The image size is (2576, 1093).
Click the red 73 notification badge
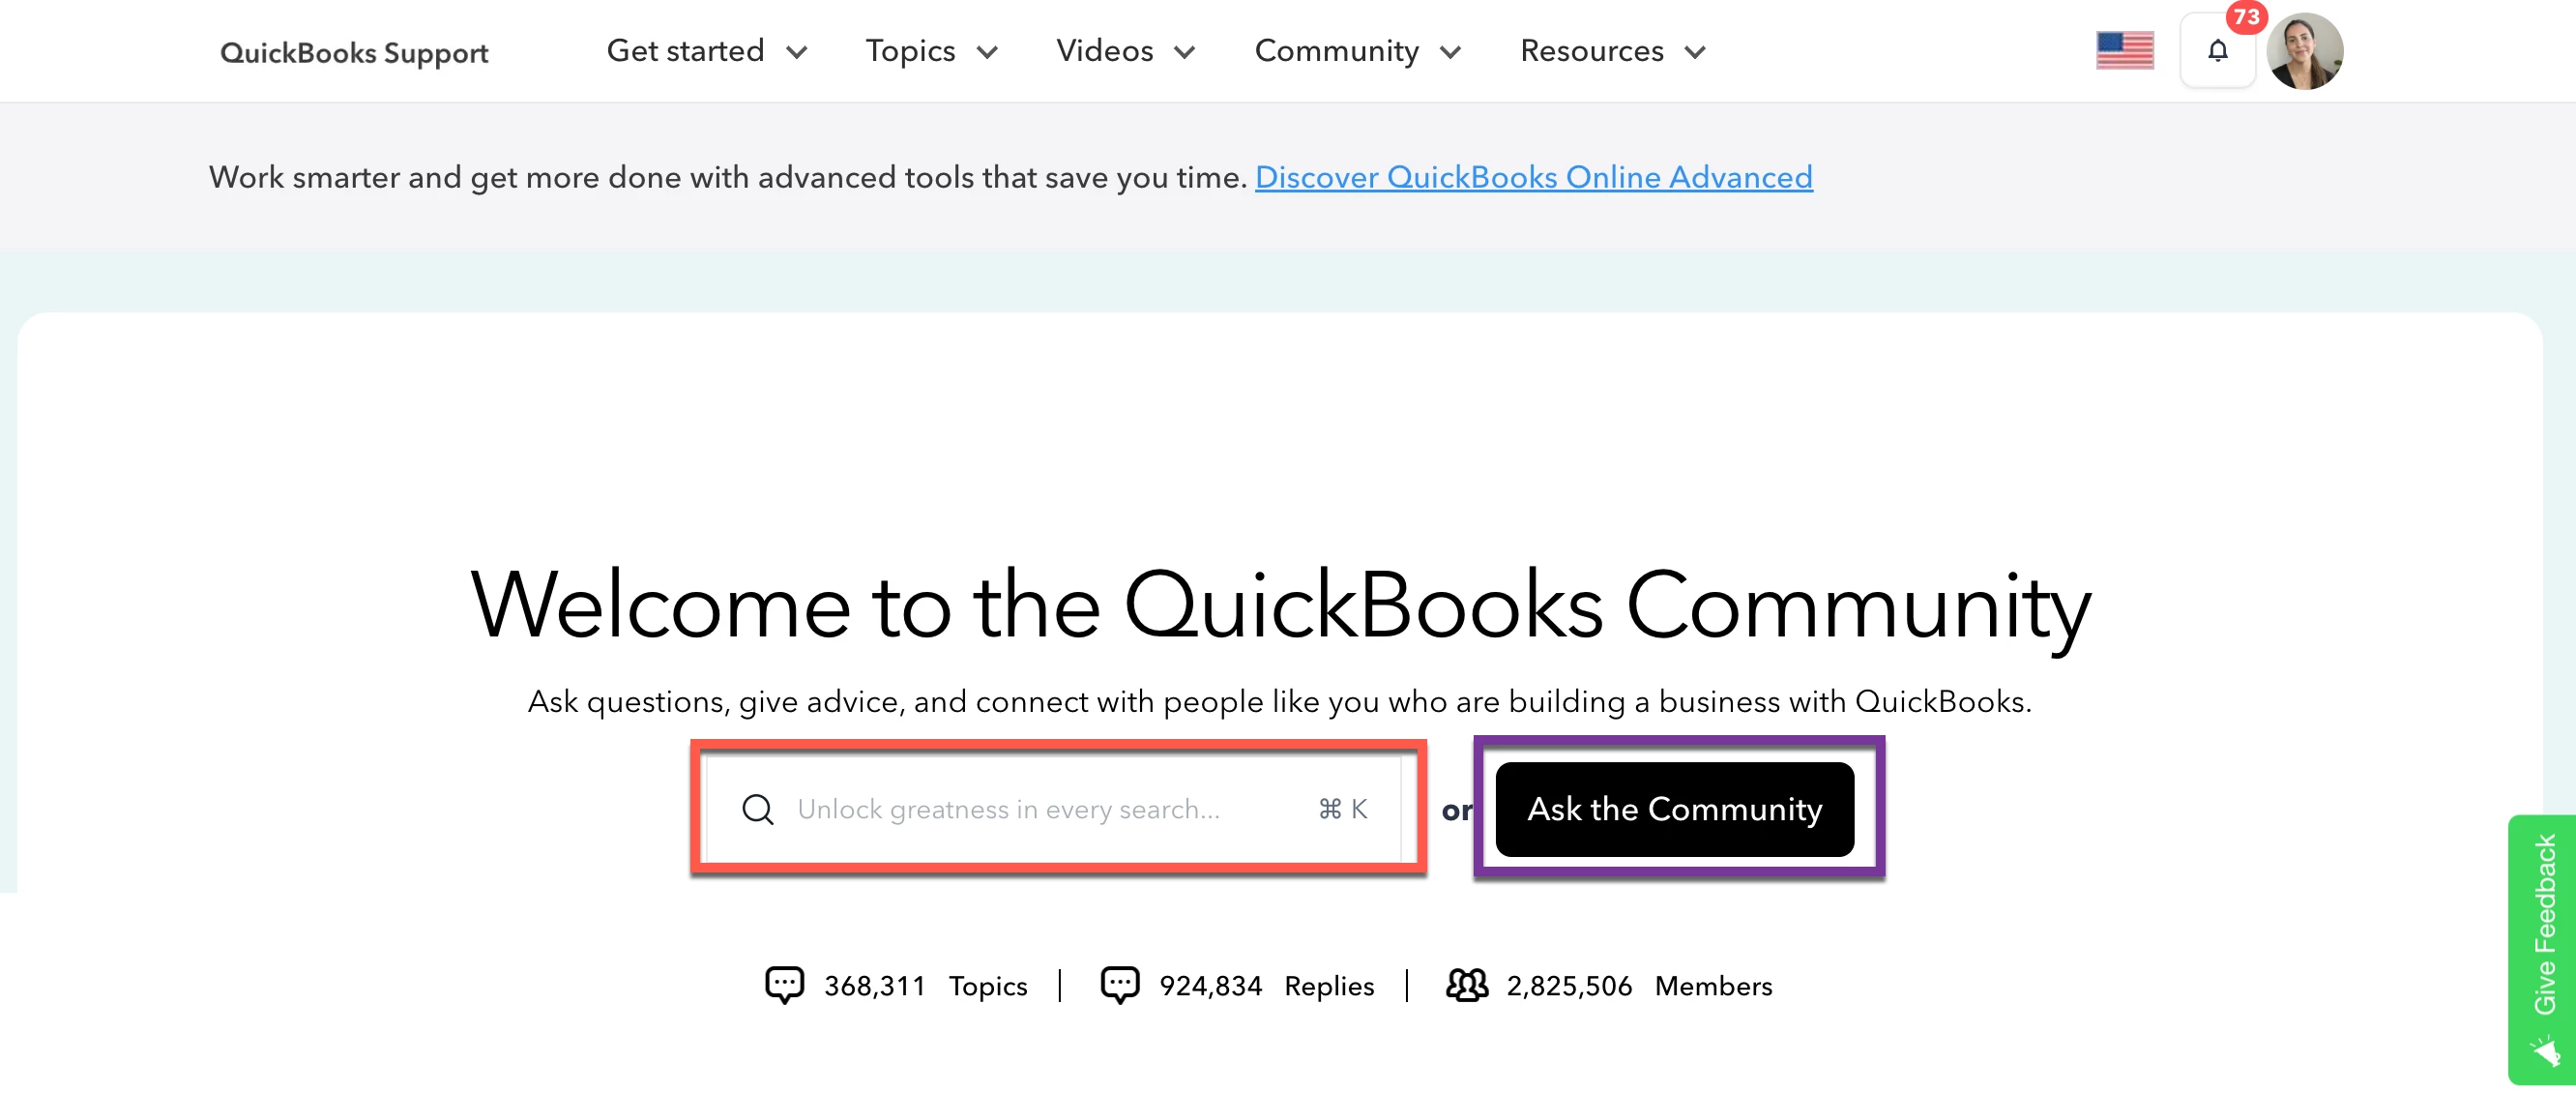click(2246, 17)
